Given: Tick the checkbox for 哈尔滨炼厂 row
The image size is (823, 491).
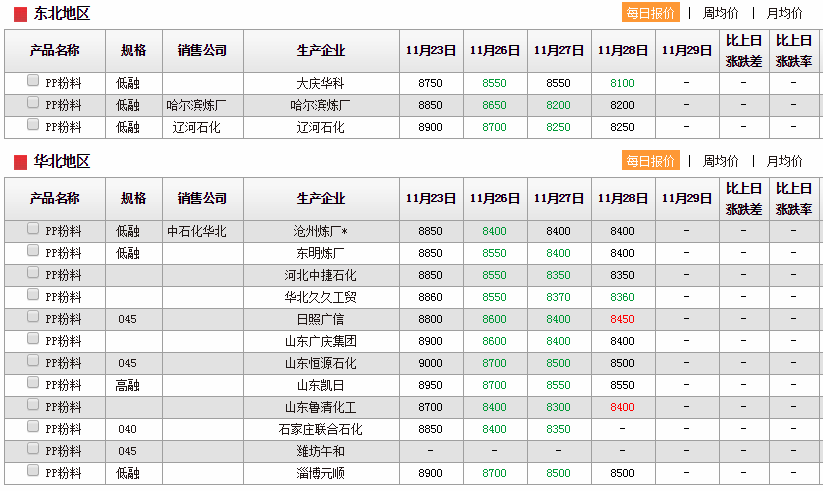Looking at the screenshot, I should point(33,103).
